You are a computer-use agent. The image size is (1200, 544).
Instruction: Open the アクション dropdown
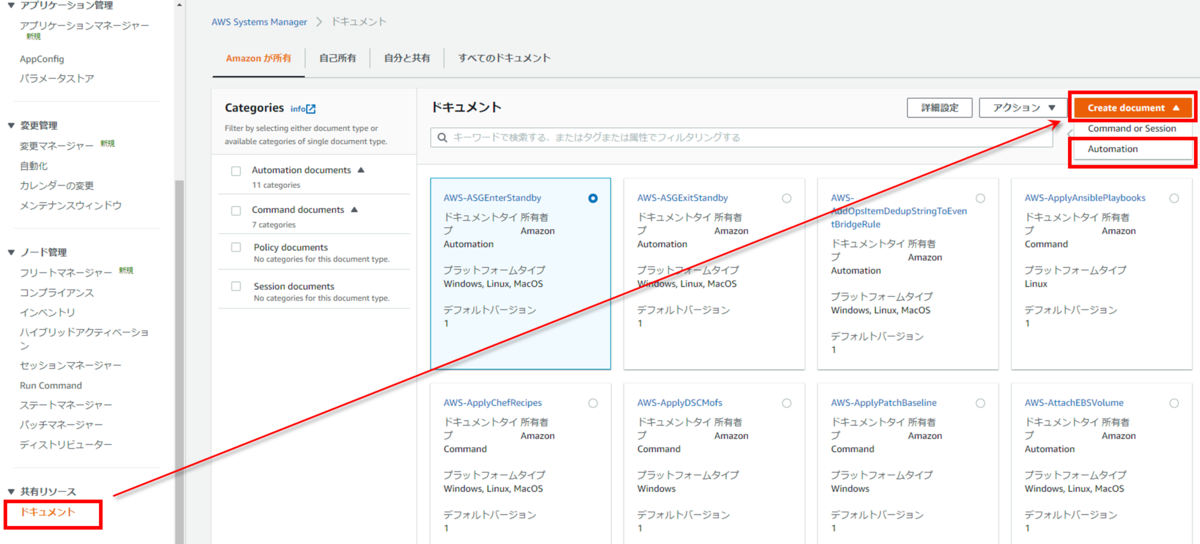coord(1022,107)
